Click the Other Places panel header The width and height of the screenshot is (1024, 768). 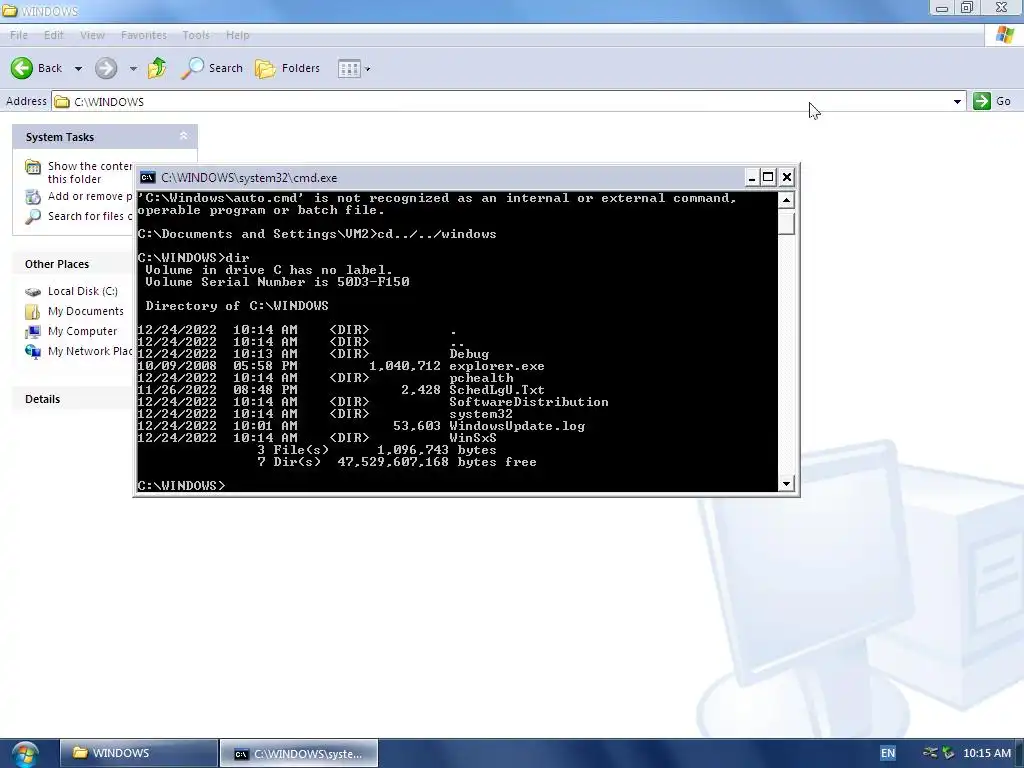point(73,264)
